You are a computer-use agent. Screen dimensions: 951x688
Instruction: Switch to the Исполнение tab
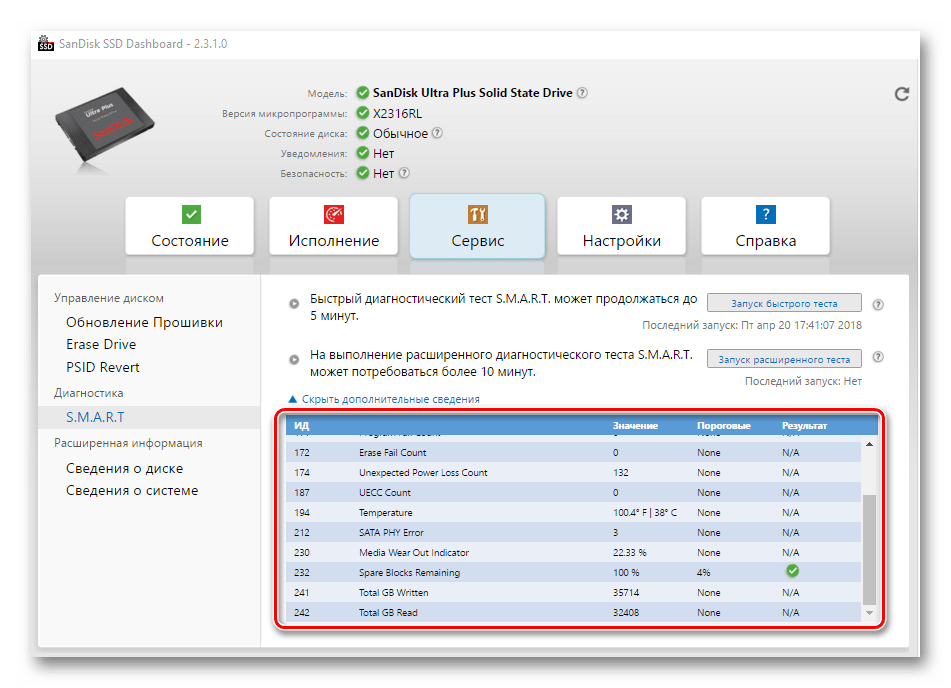coord(334,226)
